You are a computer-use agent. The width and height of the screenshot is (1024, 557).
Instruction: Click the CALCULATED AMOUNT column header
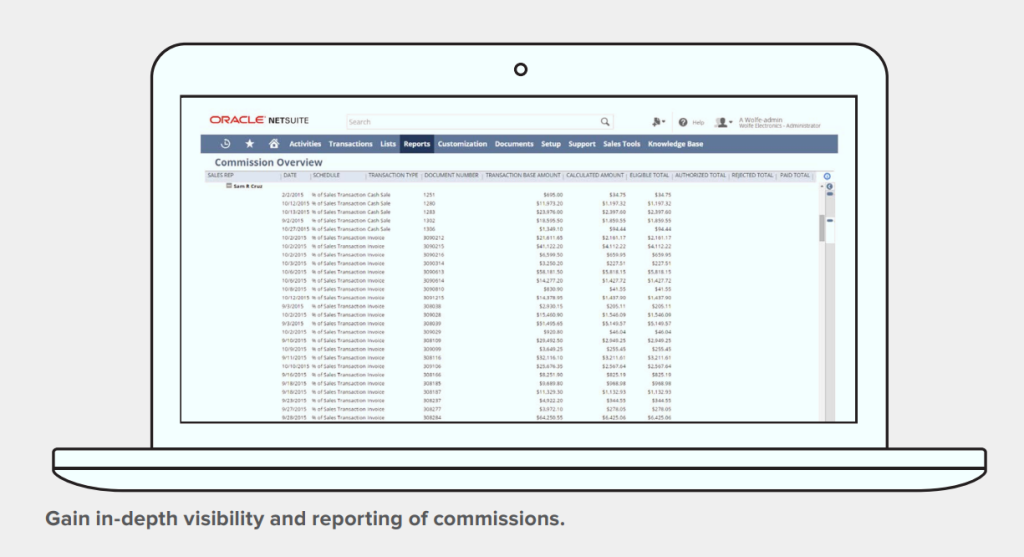(x=595, y=175)
